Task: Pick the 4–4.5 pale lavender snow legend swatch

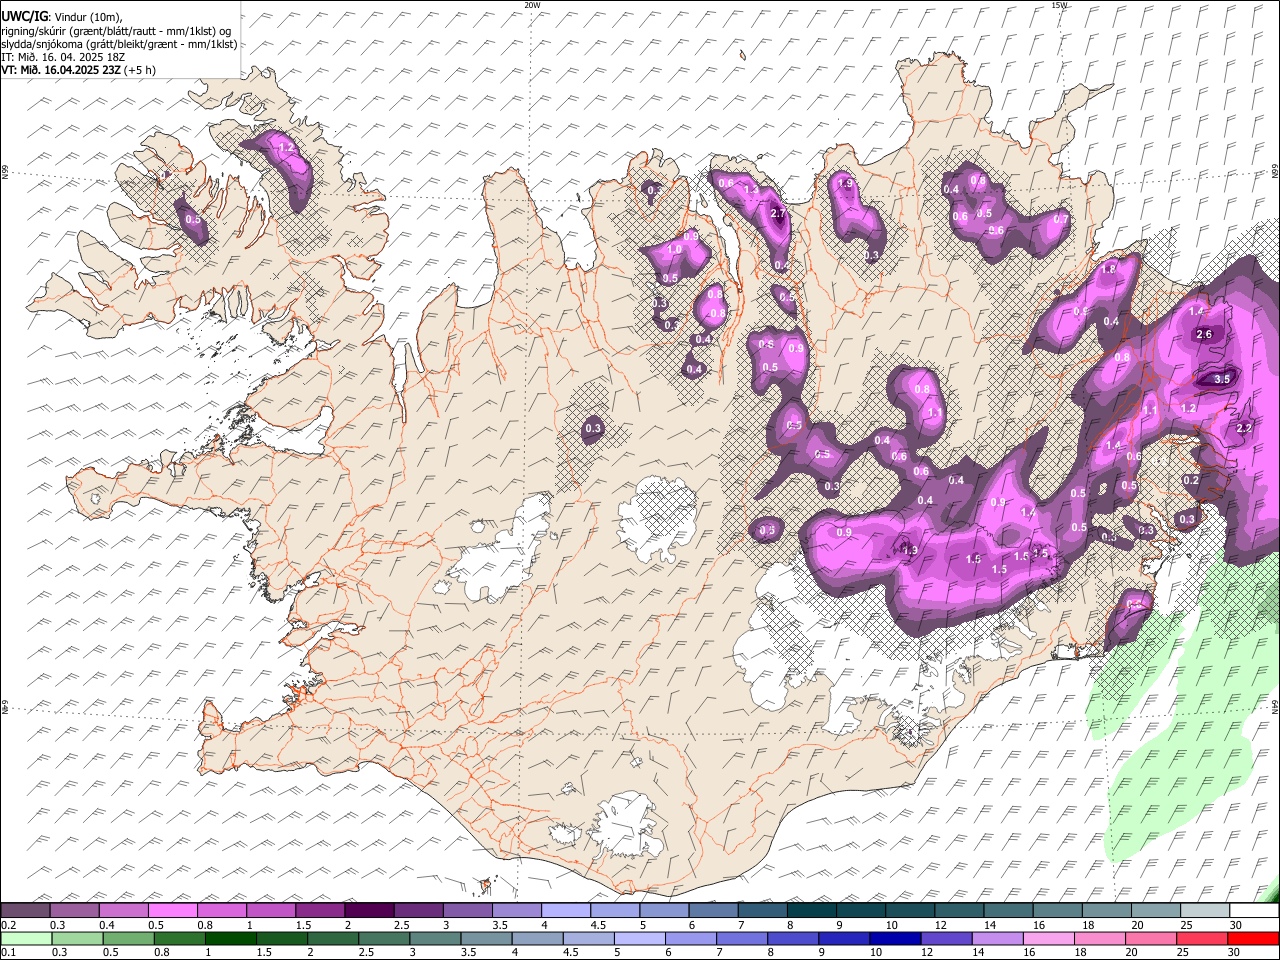Action: pos(567,911)
